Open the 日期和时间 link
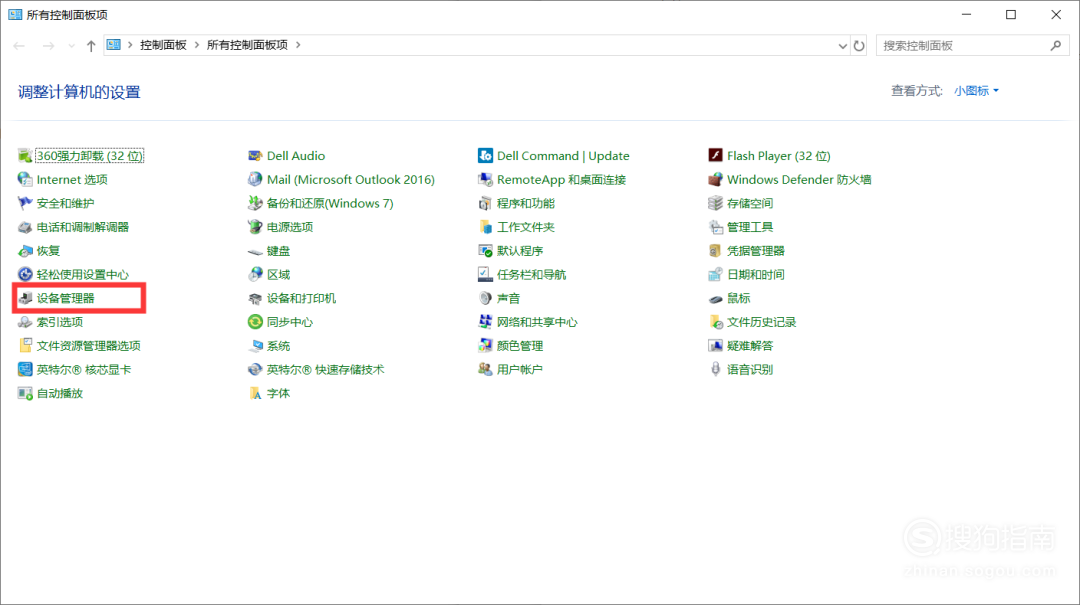Image resolution: width=1080 pixels, height=605 pixels. click(756, 274)
